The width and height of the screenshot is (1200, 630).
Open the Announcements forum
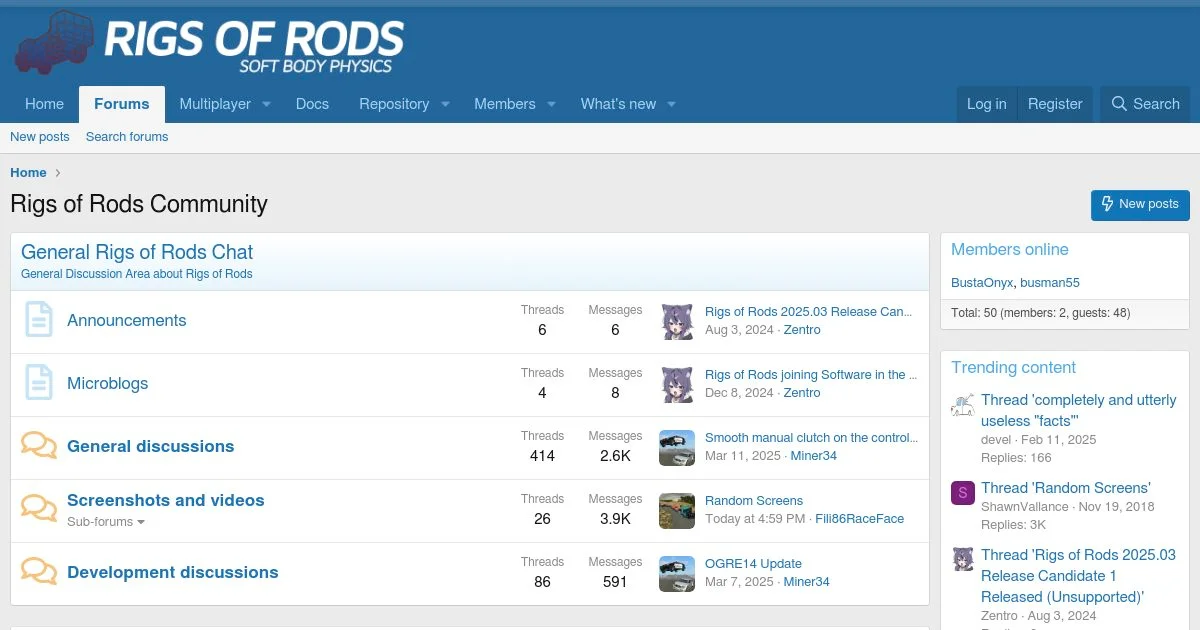click(127, 320)
